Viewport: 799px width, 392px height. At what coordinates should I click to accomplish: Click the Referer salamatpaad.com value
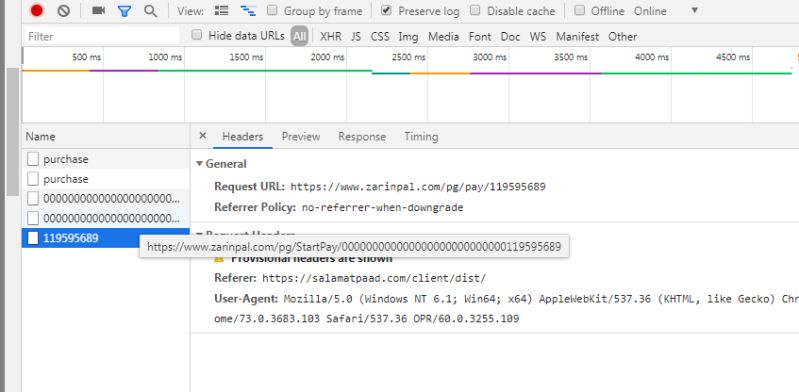[x=374, y=278]
